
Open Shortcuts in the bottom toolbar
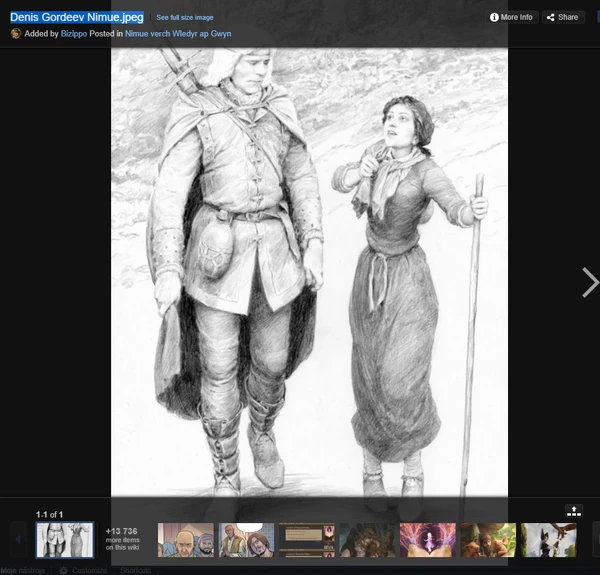[135, 570]
